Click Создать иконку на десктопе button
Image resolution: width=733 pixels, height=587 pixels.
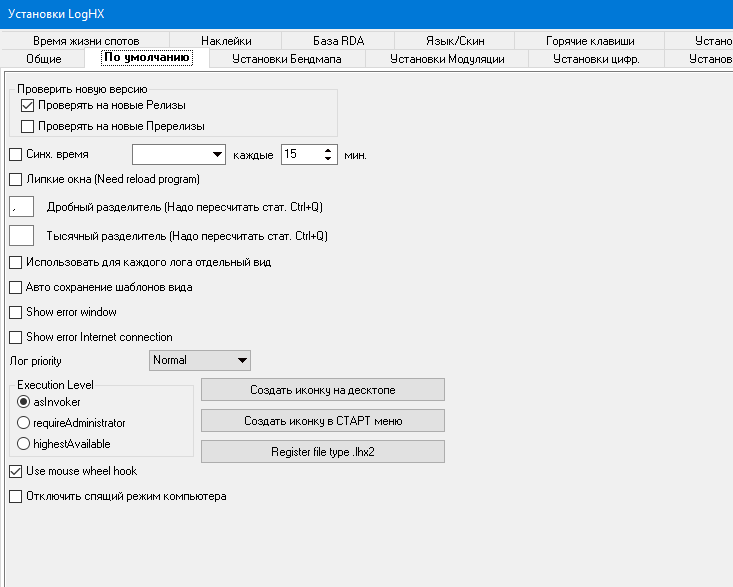click(323, 389)
